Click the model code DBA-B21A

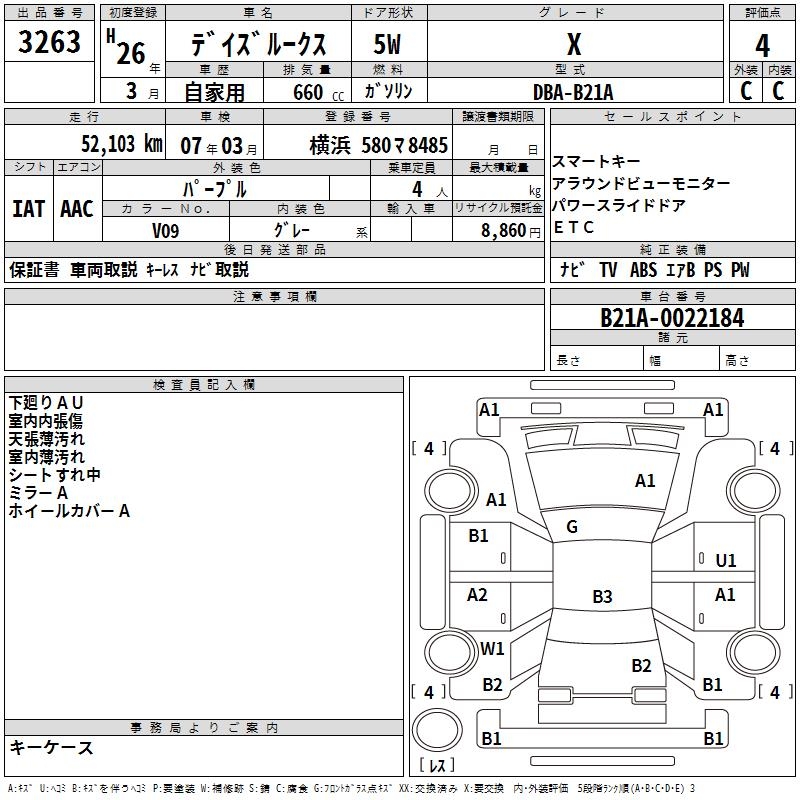click(573, 92)
